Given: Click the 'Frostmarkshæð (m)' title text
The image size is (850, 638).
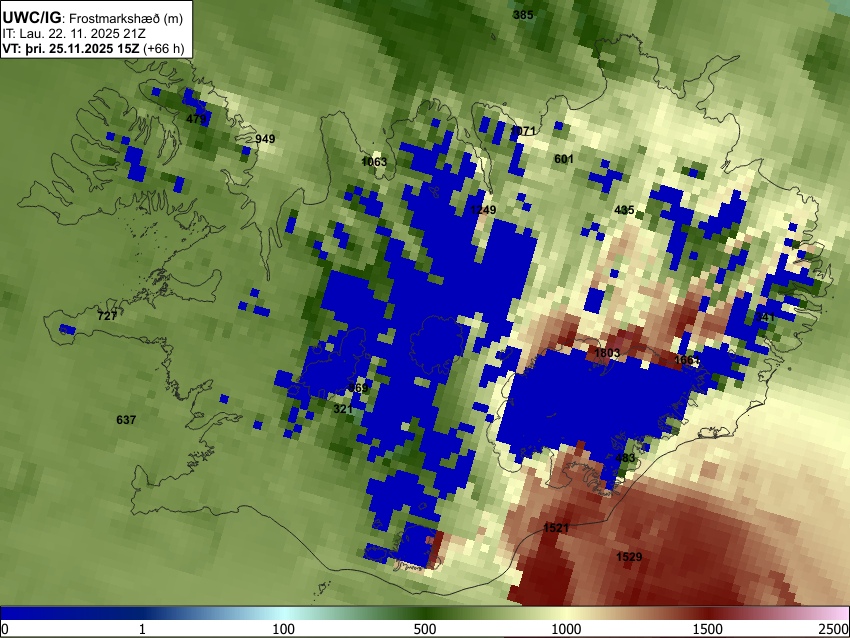Looking at the screenshot, I should click(x=126, y=18).
